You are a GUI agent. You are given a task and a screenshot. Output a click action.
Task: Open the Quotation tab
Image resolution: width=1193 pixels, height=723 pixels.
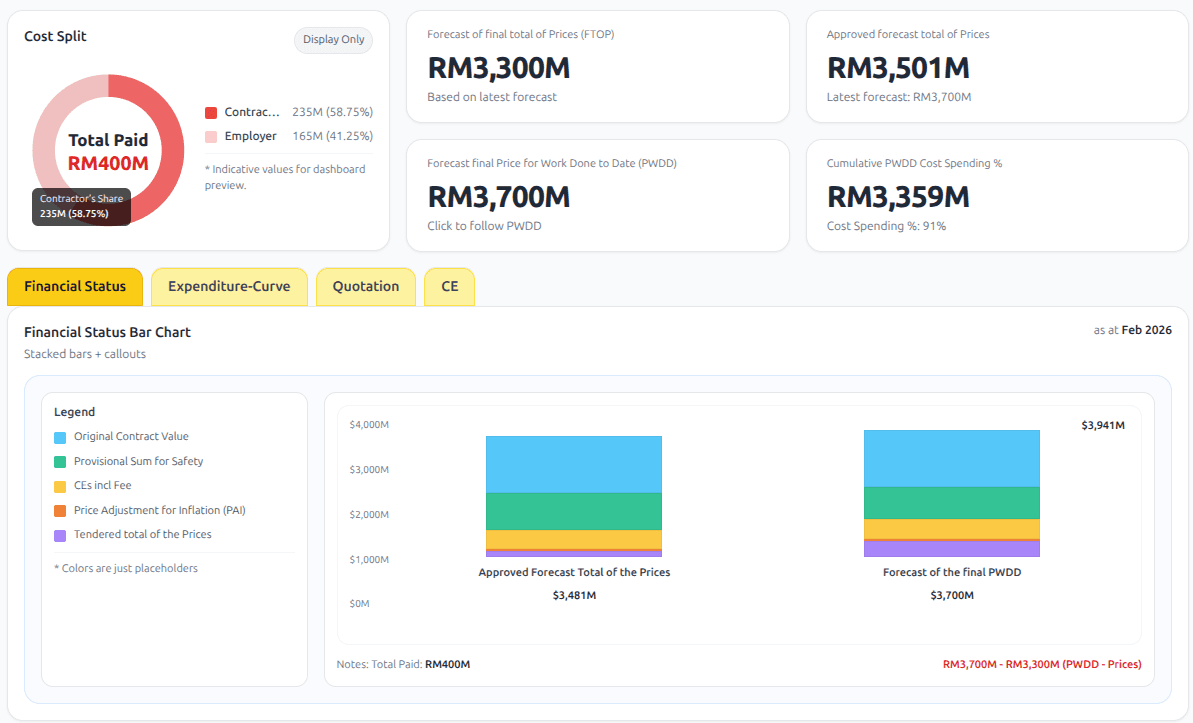366,287
